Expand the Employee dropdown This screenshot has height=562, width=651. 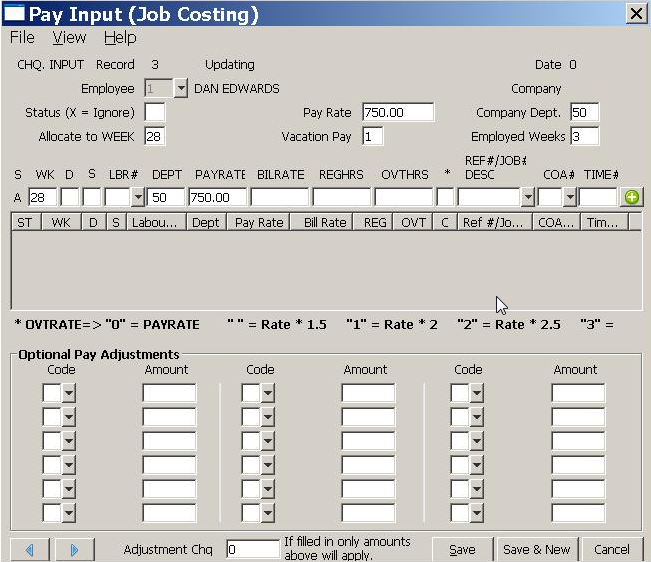point(181,88)
